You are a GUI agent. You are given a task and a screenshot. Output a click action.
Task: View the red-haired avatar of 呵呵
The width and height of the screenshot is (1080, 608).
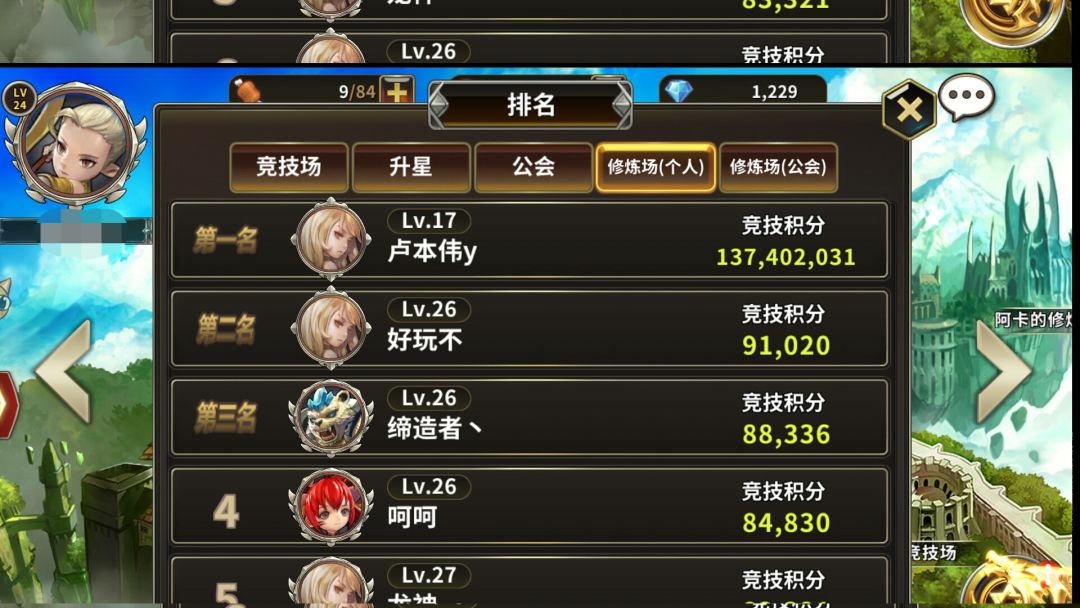tap(331, 506)
